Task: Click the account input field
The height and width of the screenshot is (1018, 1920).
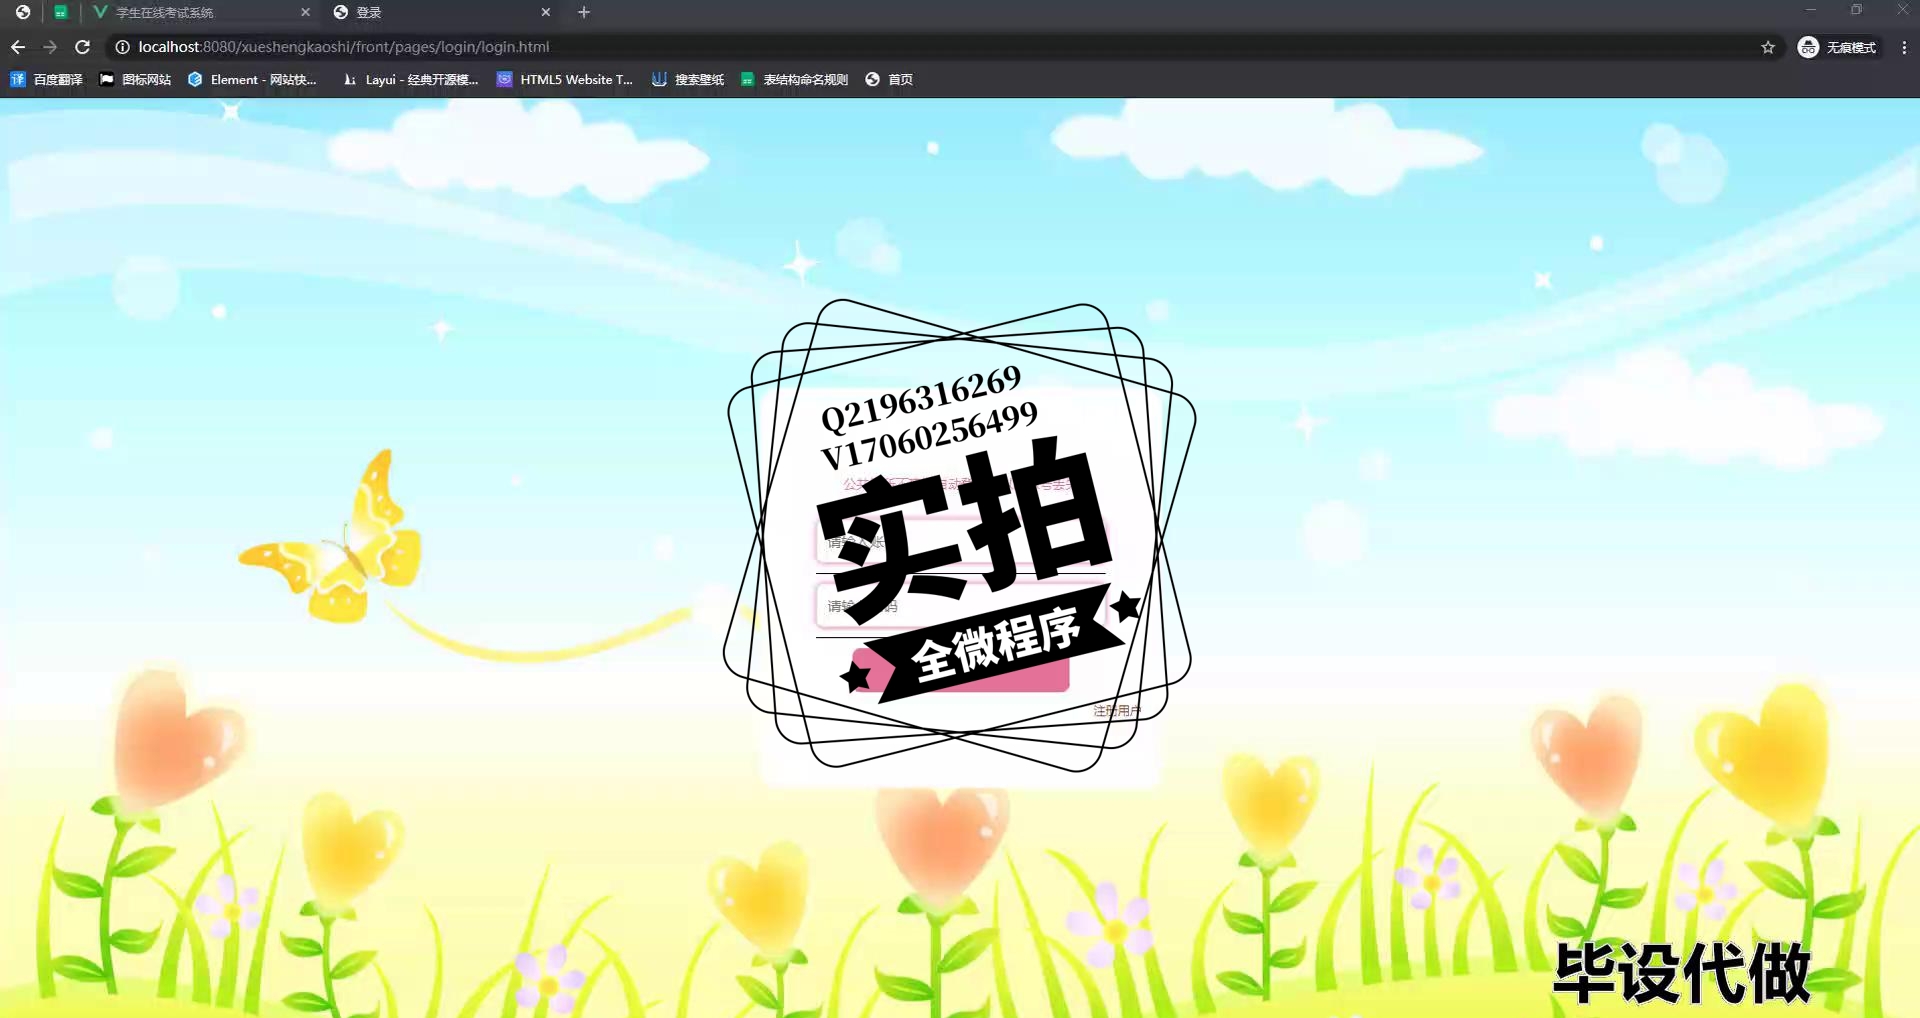Action: coord(963,543)
